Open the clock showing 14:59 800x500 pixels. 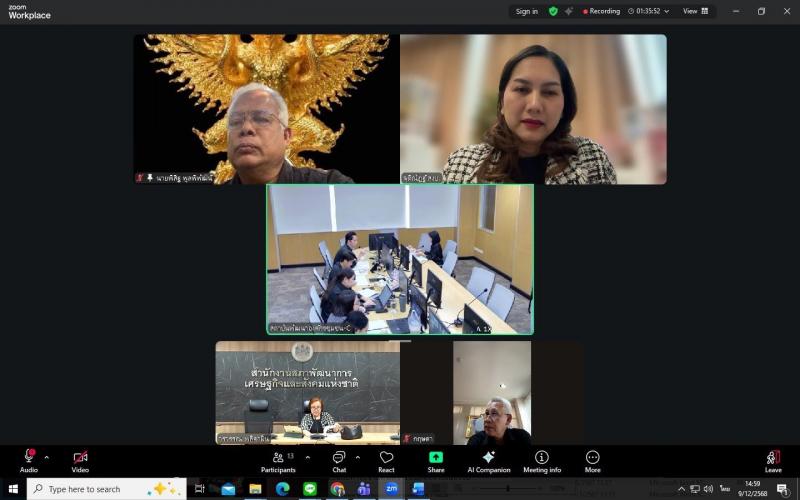(x=753, y=489)
